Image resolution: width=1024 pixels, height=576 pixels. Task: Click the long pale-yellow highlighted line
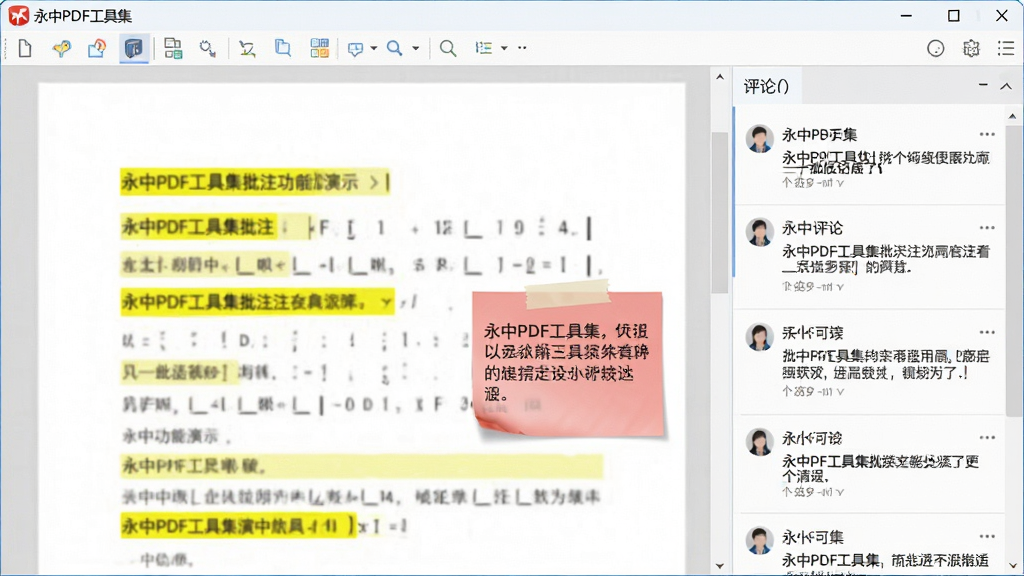(x=362, y=466)
